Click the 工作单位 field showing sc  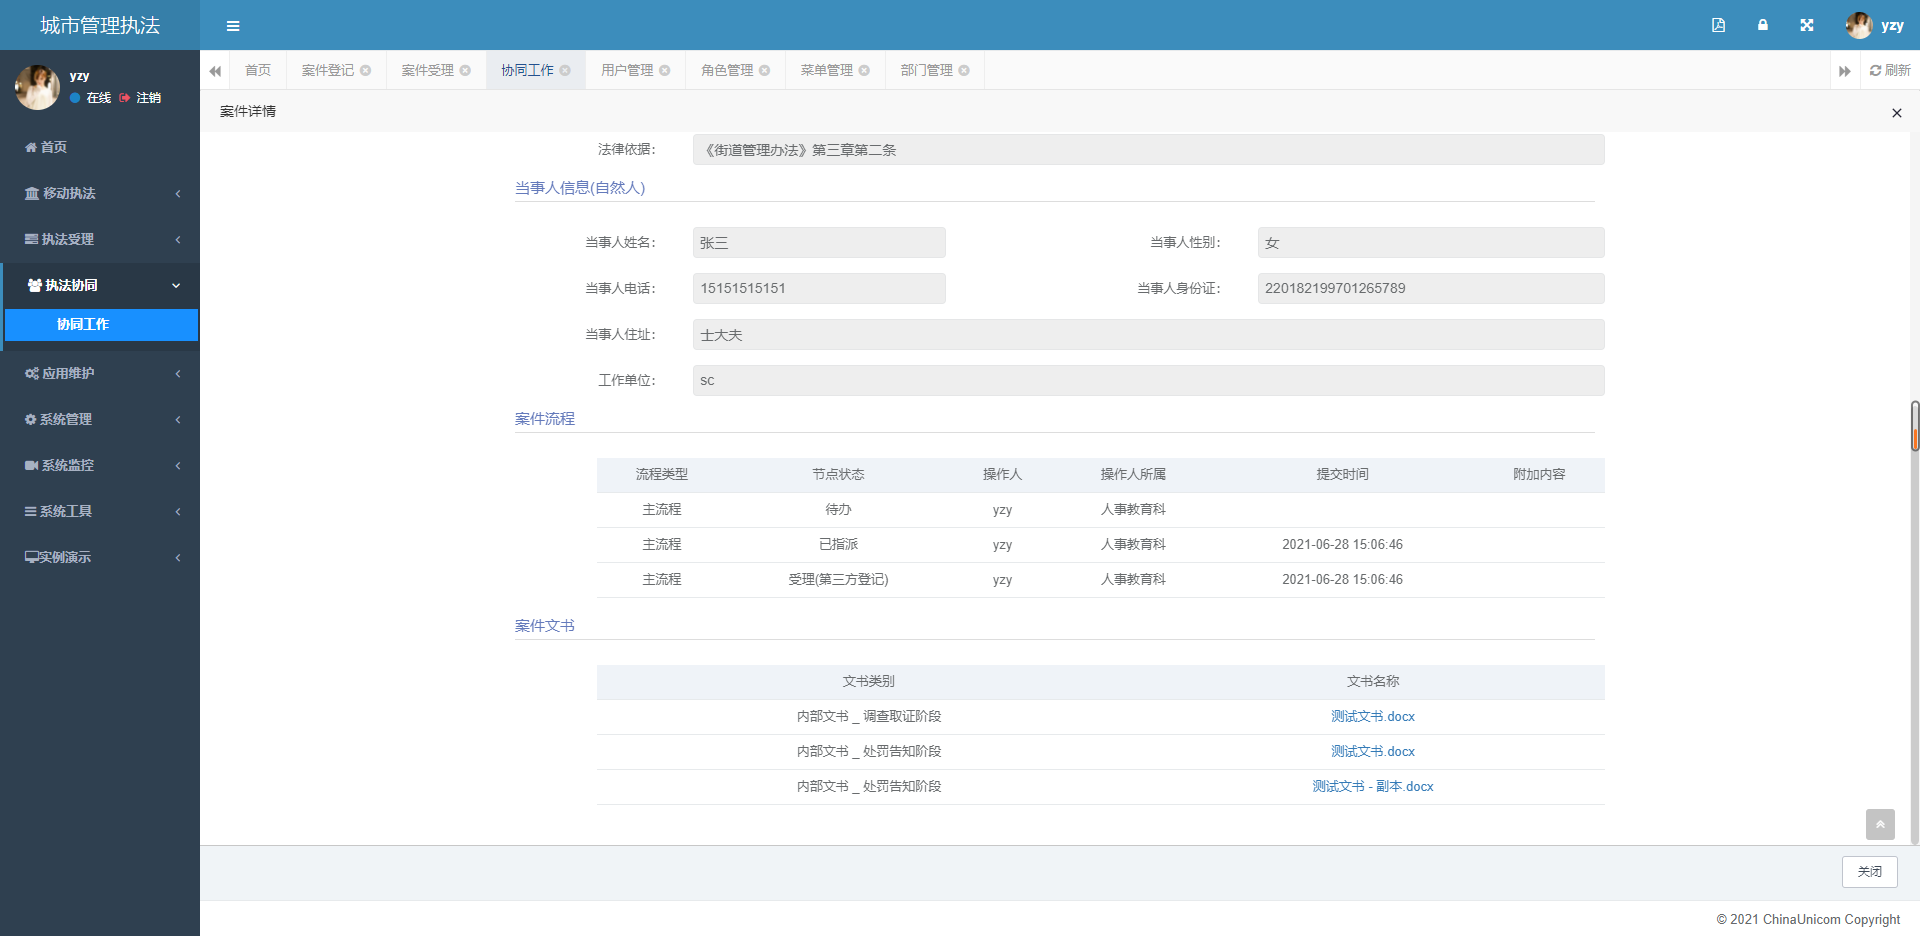point(1148,381)
